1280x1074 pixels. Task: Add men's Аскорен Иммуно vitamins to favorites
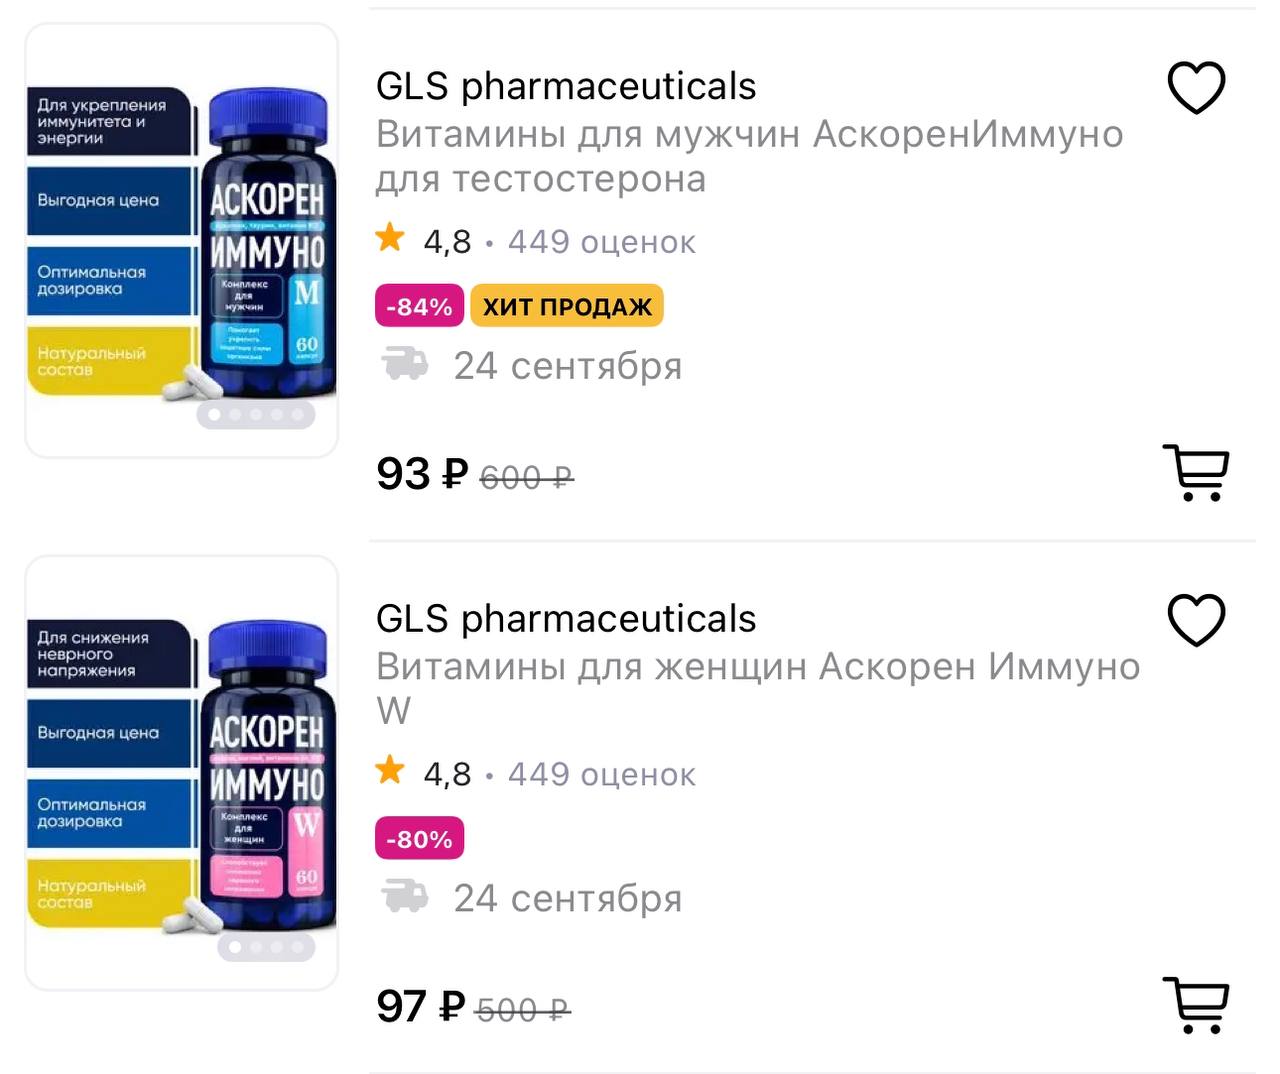pyautogui.click(x=1196, y=88)
